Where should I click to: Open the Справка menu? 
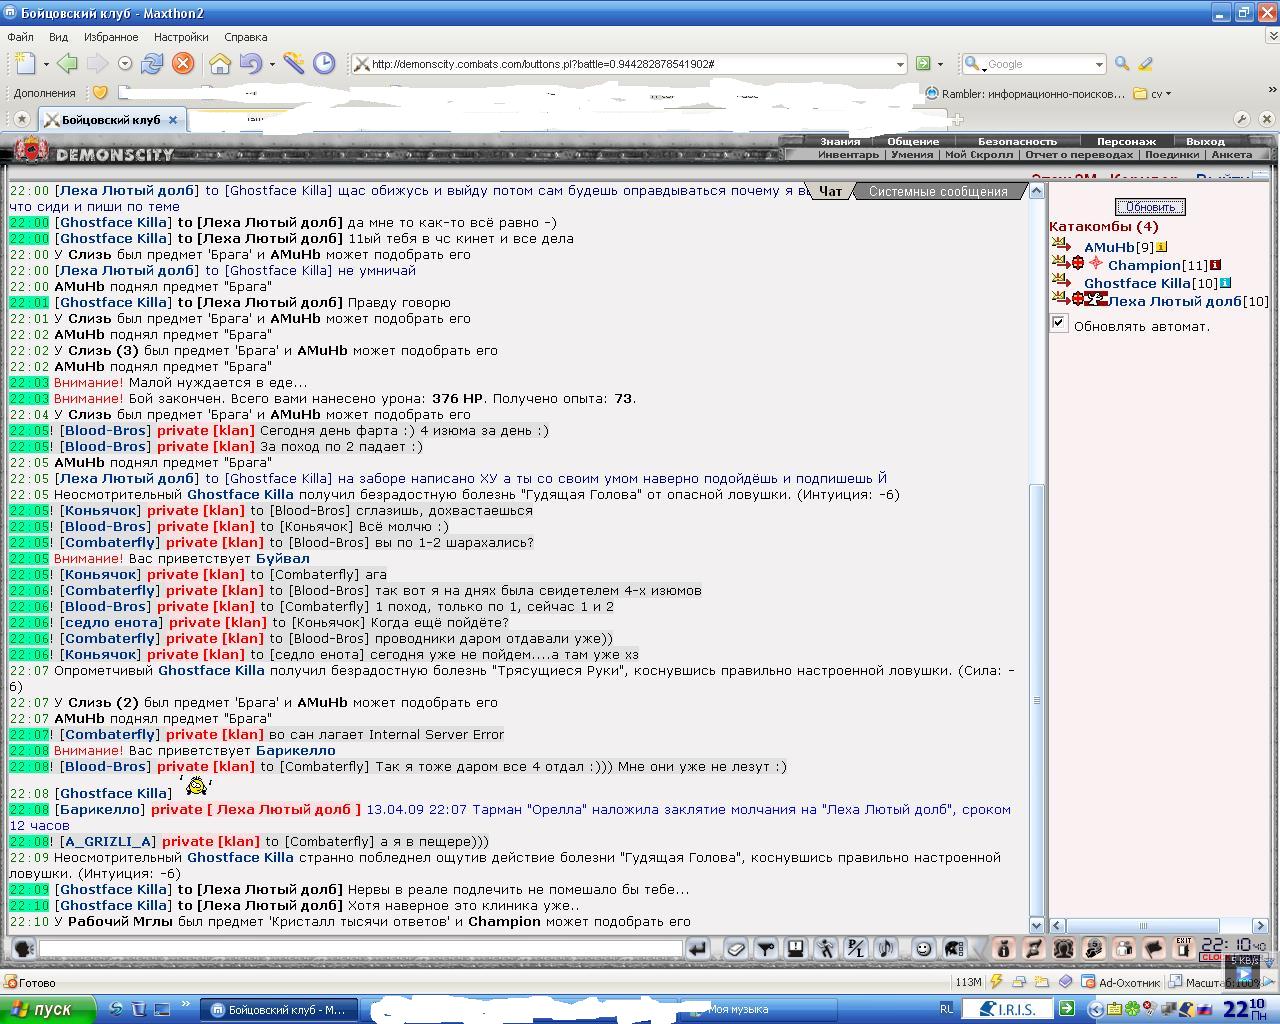click(246, 37)
